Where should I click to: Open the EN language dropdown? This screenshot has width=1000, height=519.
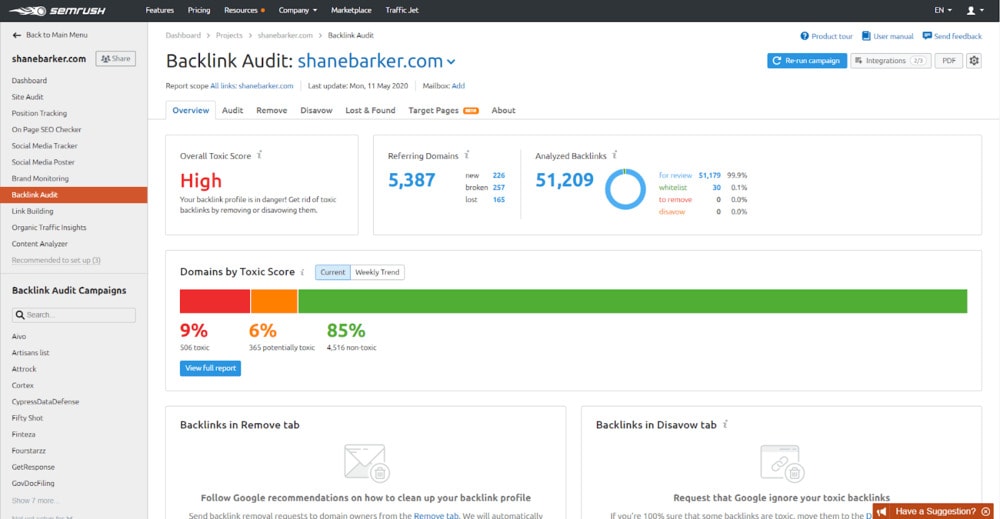coord(943,10)
